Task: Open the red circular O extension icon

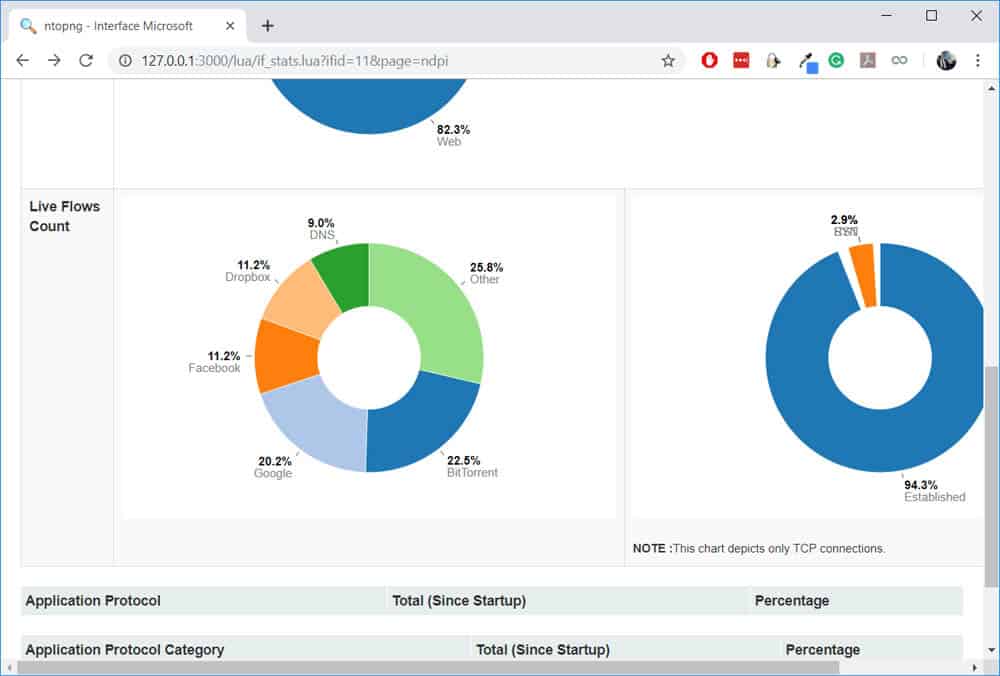Action: pyautogui.click(x=709, y=61)
